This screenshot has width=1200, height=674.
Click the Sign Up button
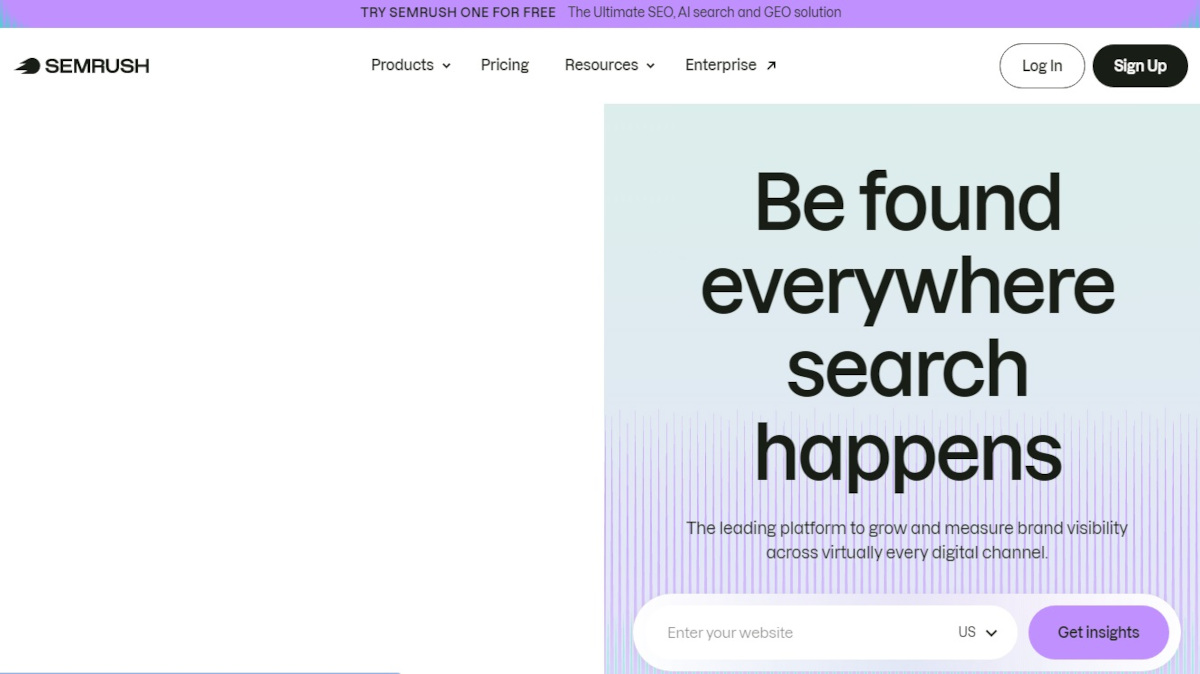(x=1140, y=66)
